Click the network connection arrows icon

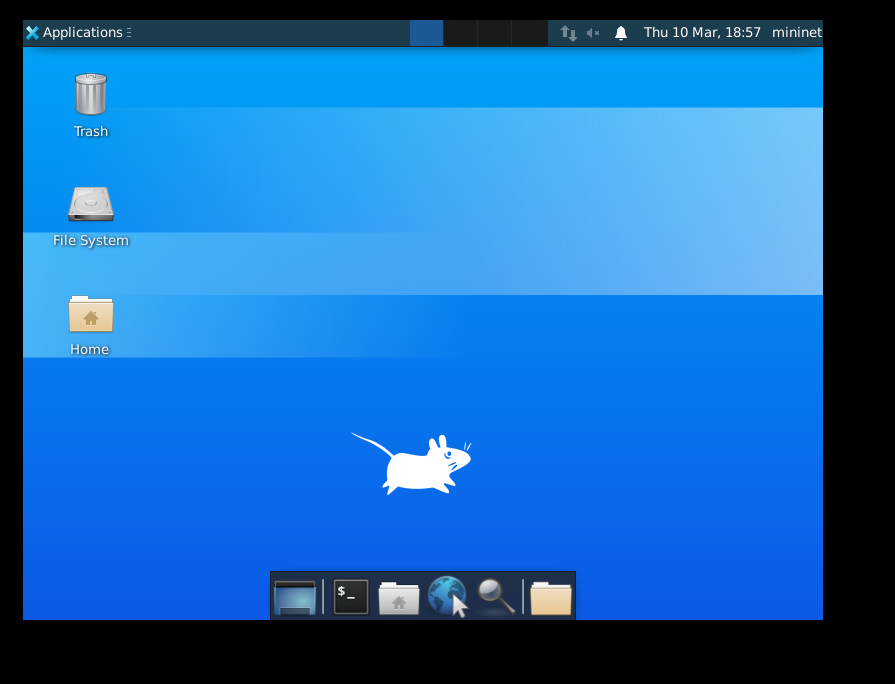click(x=568, y=33)
